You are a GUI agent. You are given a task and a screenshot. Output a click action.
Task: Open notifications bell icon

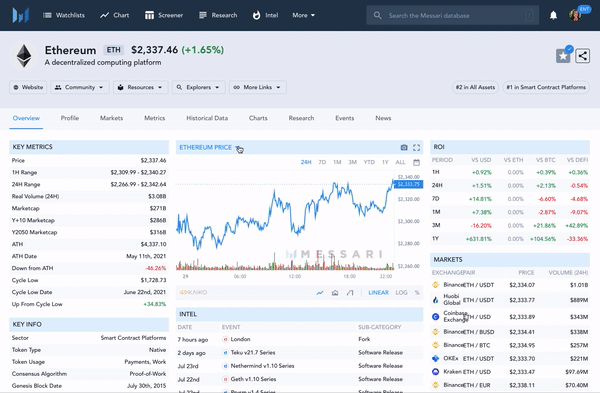(553, 15)
